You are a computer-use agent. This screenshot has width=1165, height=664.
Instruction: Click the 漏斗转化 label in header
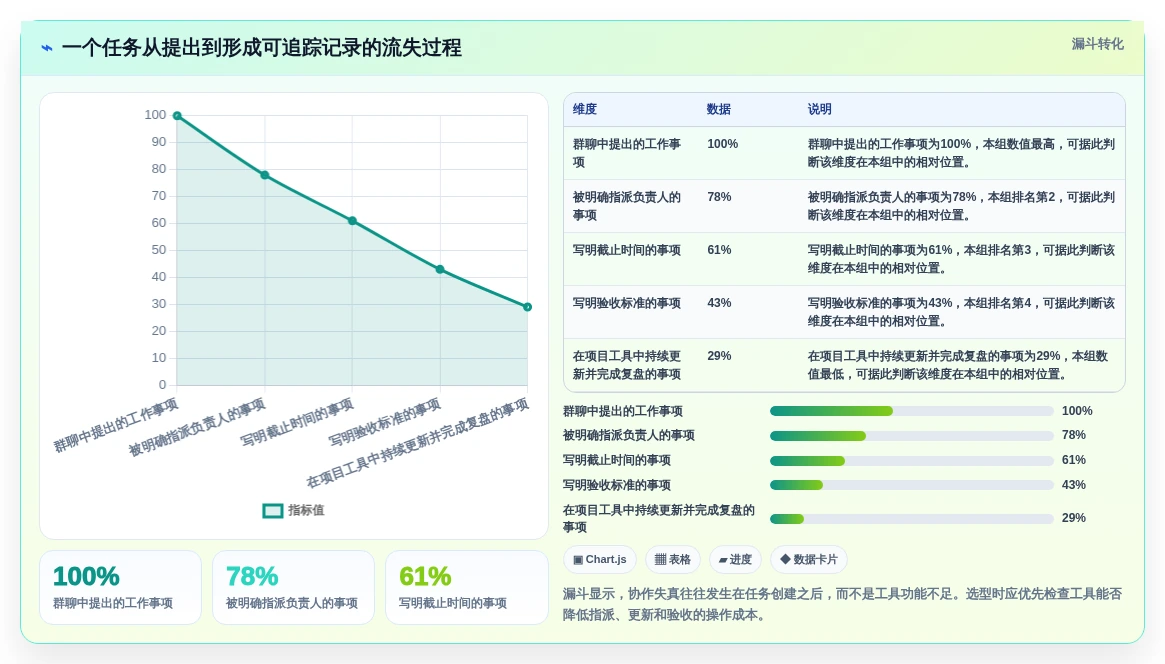click(1097, 44)
